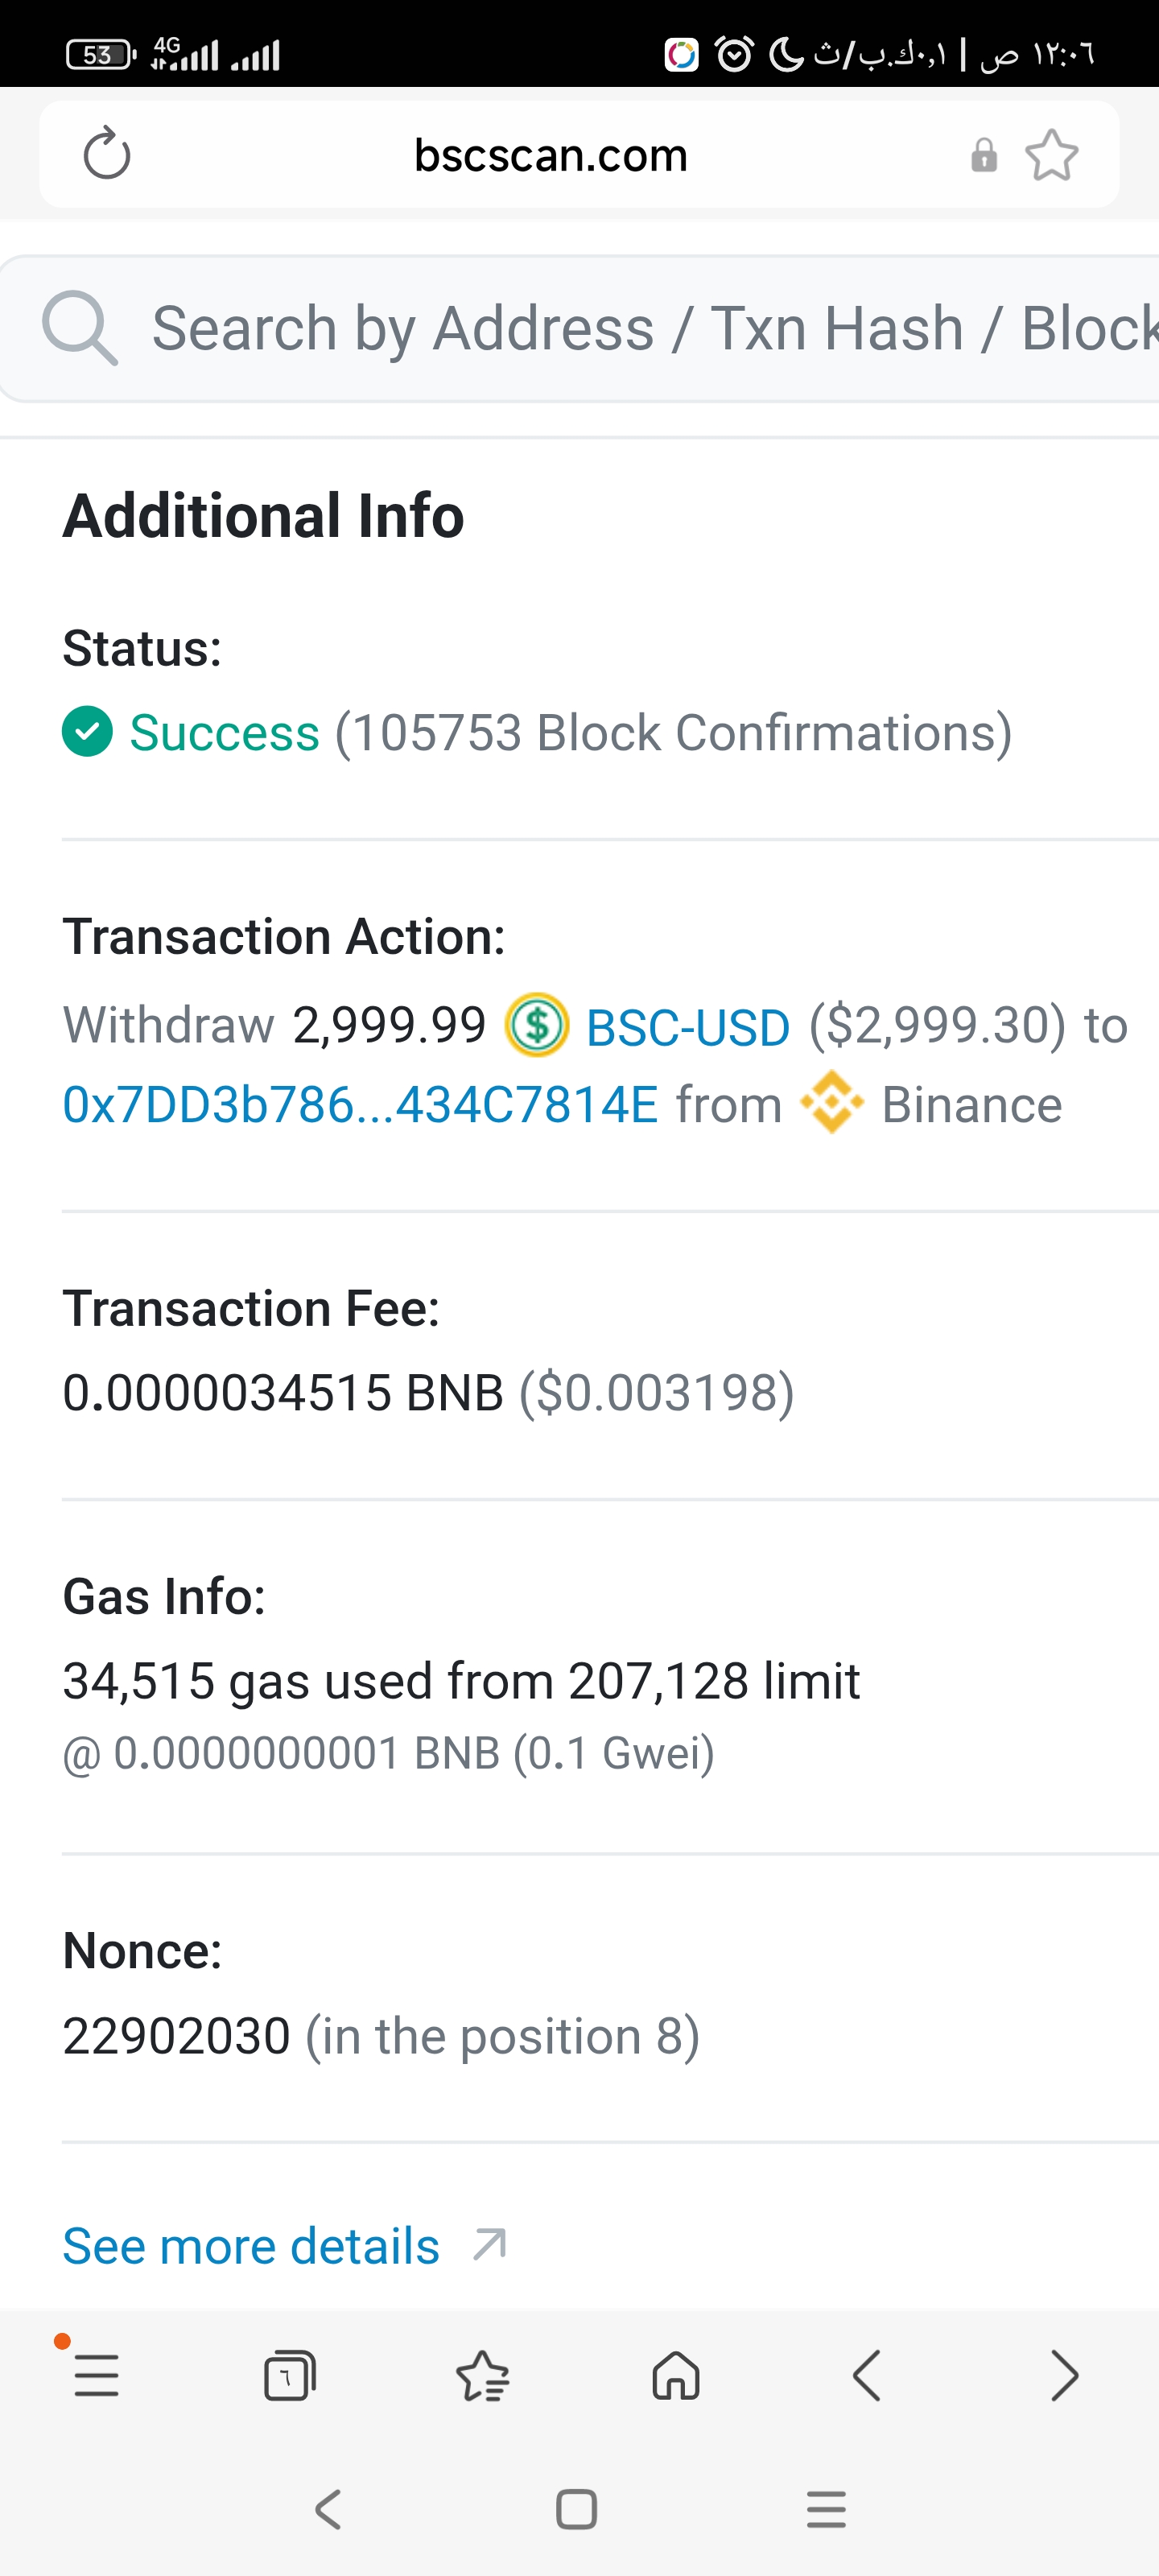
Task: Tap the green Success checkmark icon
Action: tap(88, 731)
